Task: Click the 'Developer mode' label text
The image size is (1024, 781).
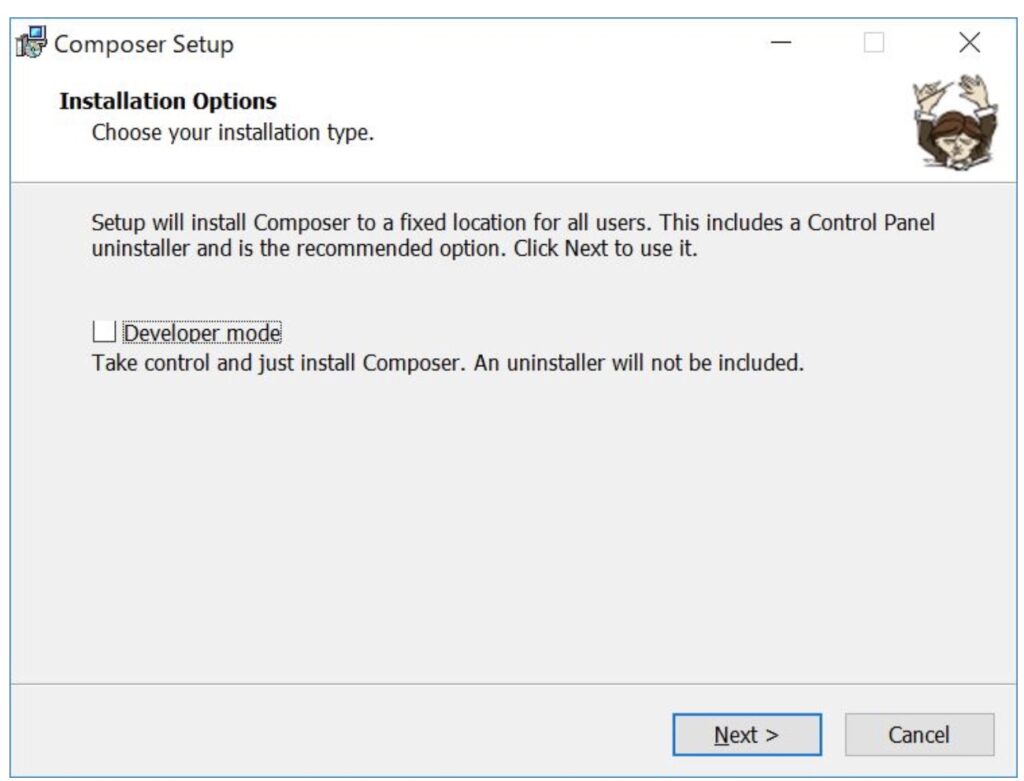Action: pos(202,332)
